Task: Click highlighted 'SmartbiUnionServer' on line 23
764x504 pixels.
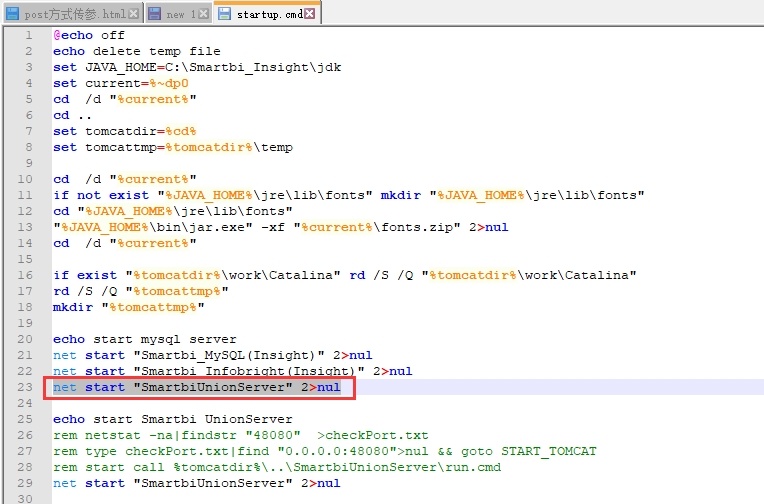Action: click(x=212, y=387)
